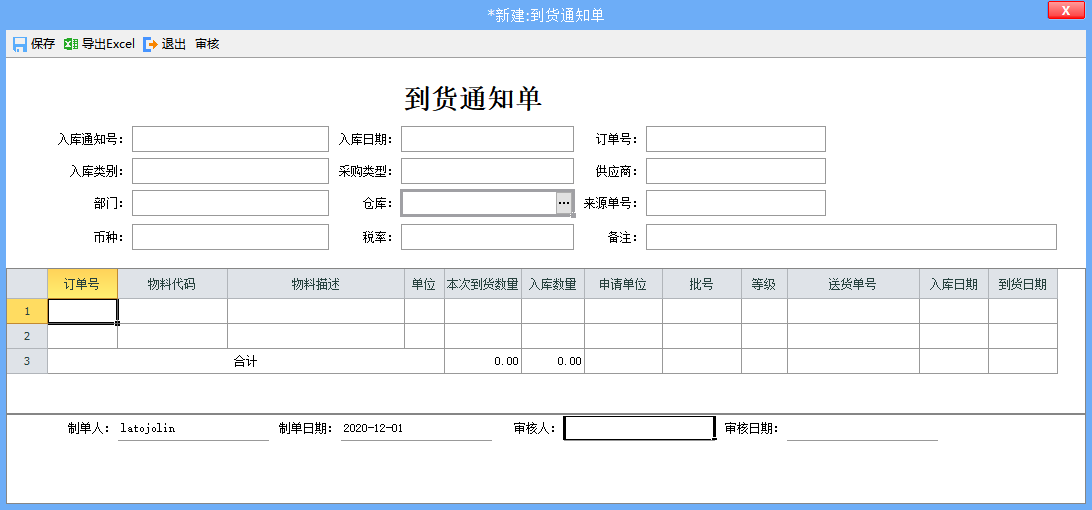Click the 合计 total row label
This screenshot has width=1092, height=510.
click(x=245, y=361)
